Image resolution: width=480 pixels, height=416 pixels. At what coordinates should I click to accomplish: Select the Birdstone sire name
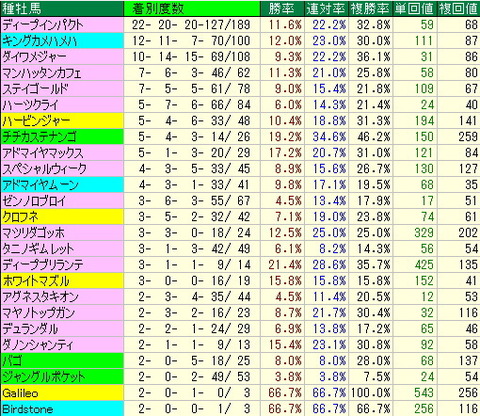pos(27,409)
